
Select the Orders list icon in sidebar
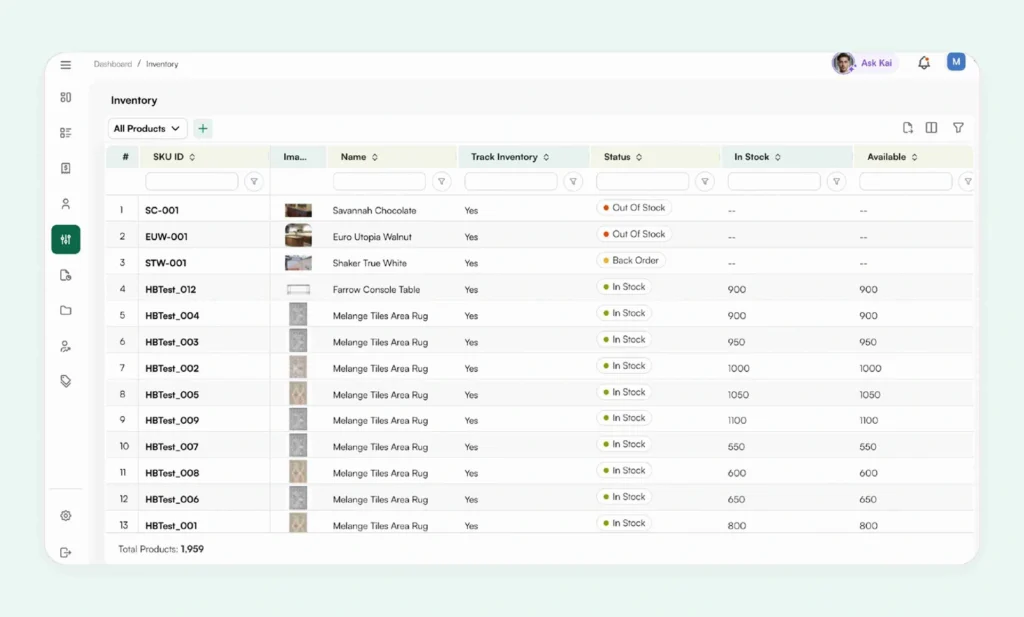click(x=66, y=132)
